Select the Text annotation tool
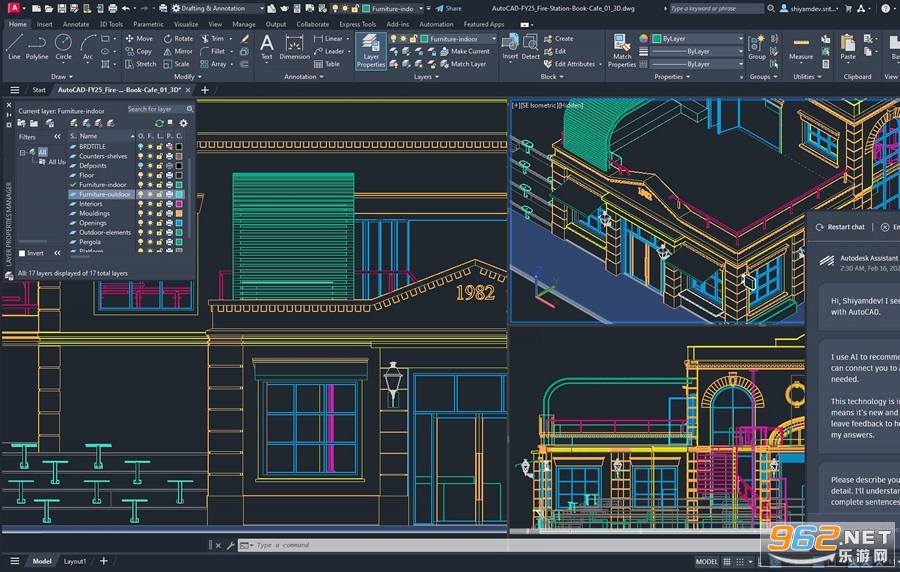The height and width of the screenshot is (572, 900). click(x=267, y=47)
